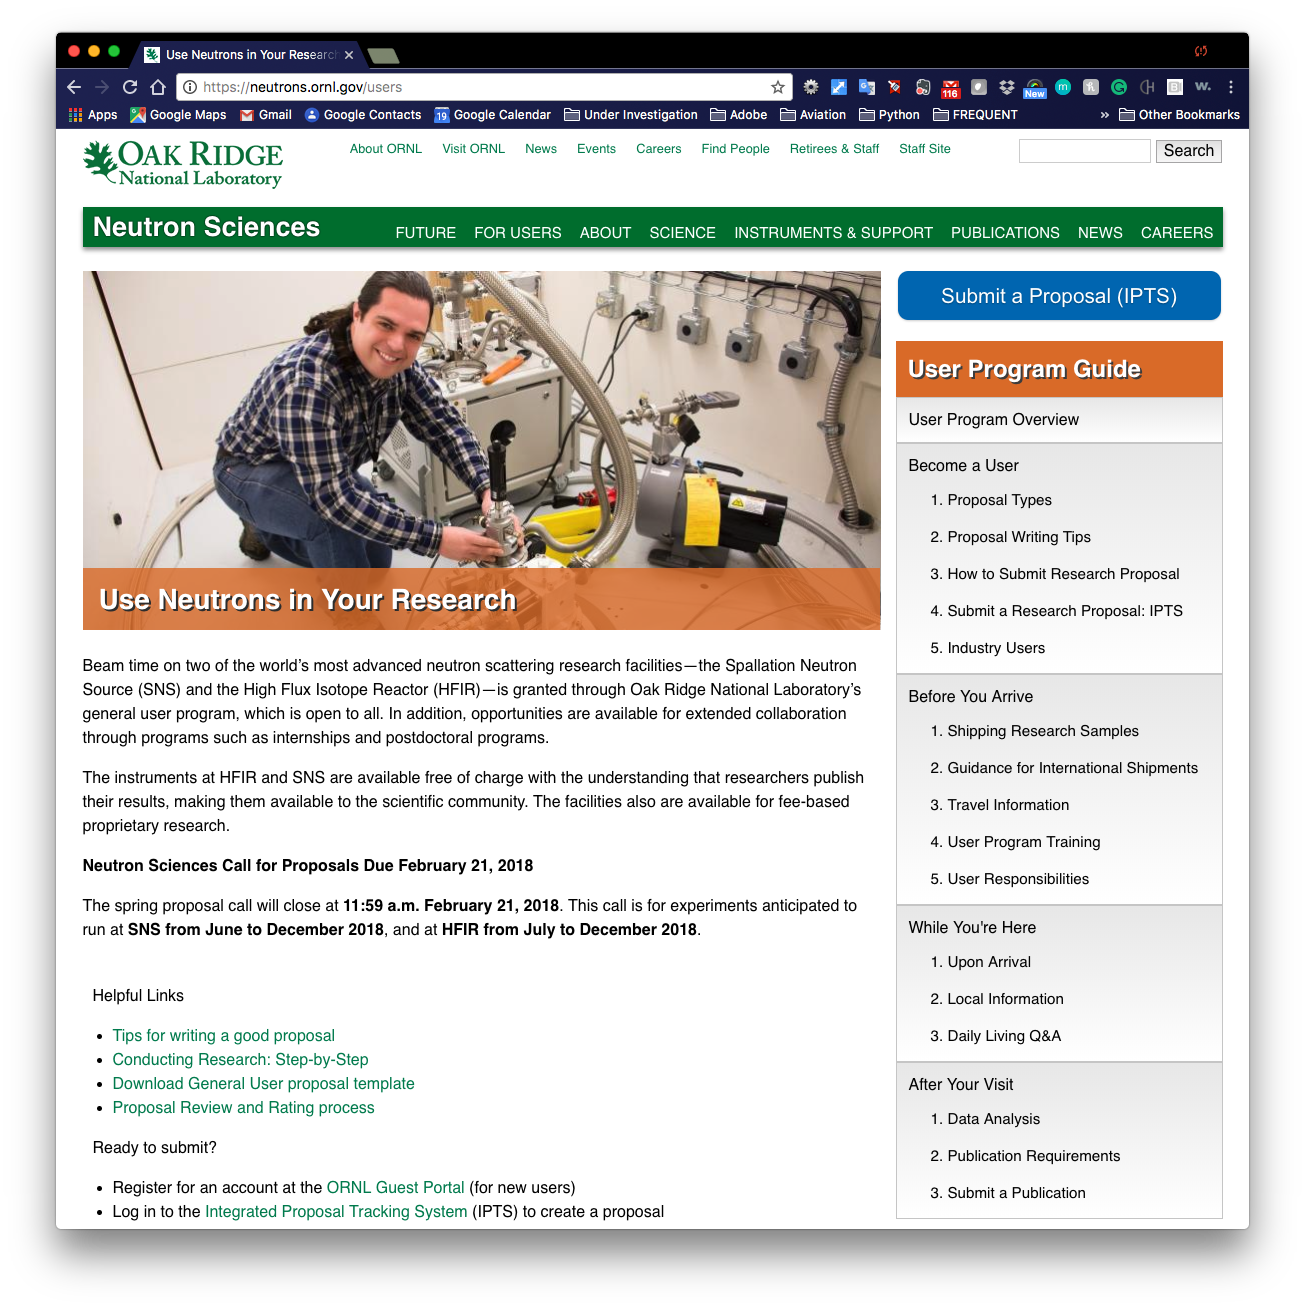
Task: Bookmark this page using the star icon
Action: pyautogui.click(x=777, y=87)
